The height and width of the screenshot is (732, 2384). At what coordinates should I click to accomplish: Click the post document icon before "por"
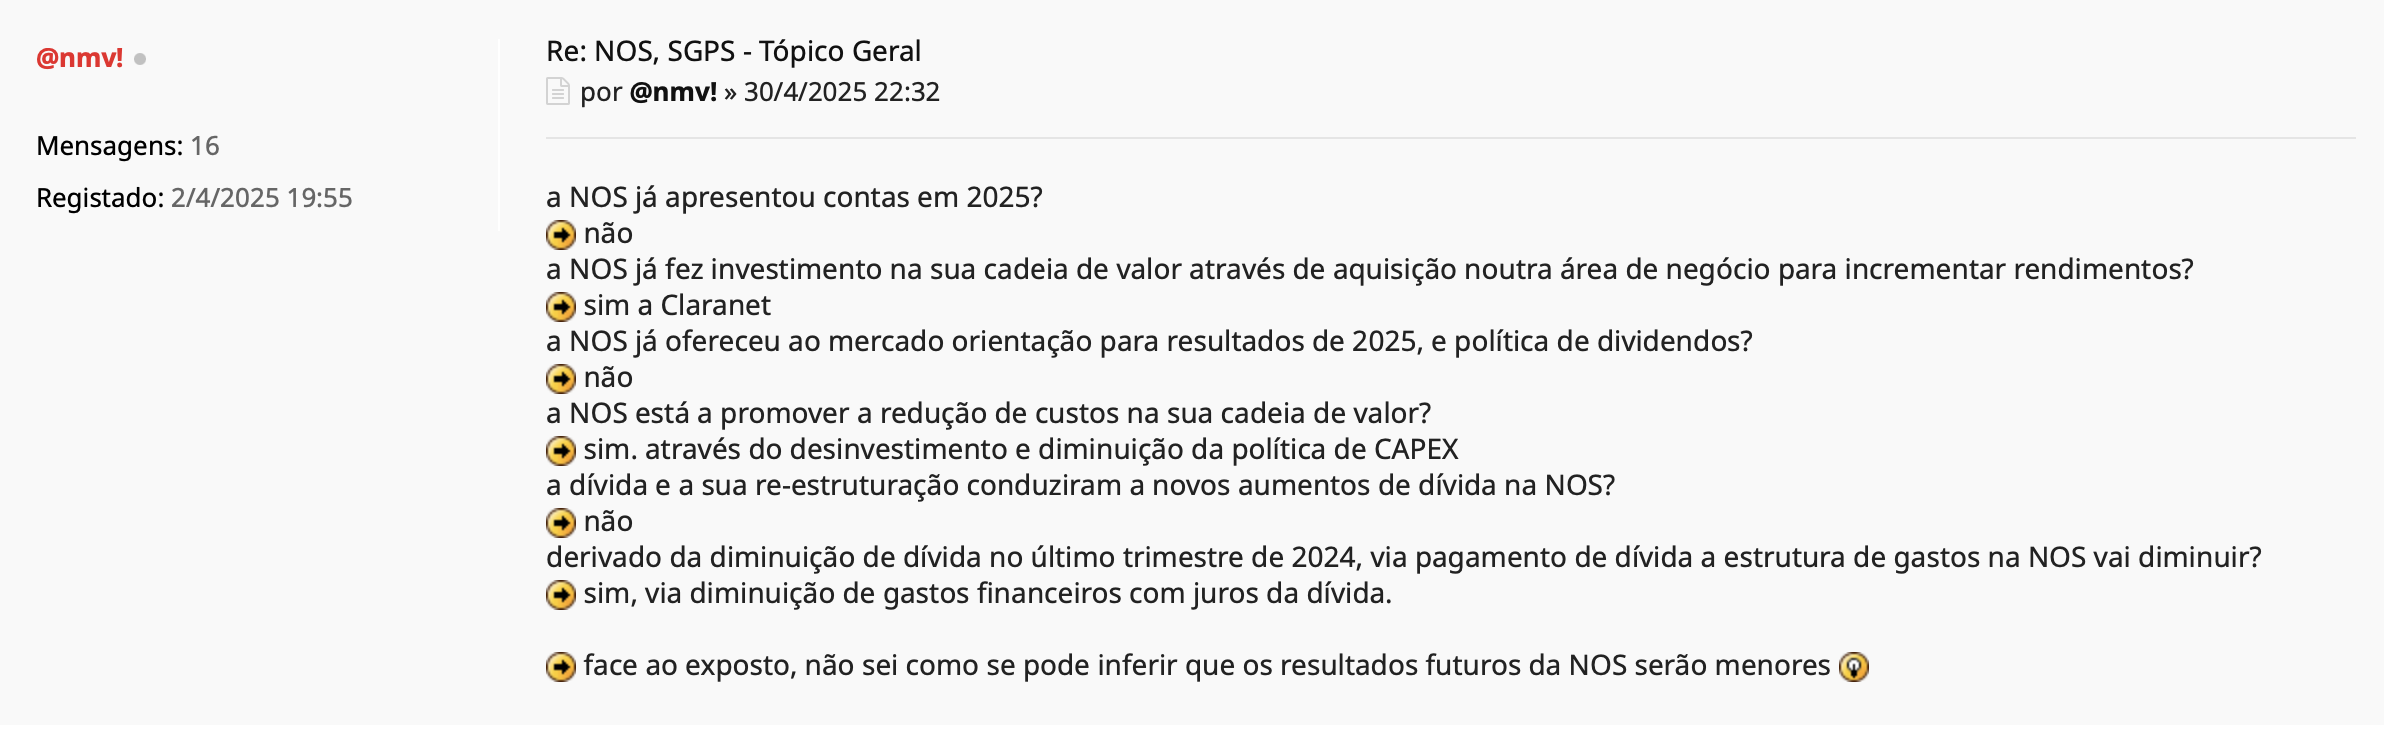tap(558, 91)
